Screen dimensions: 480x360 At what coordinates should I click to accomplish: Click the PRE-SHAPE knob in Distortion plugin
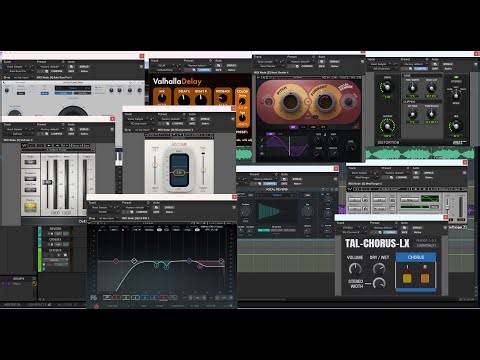tap(412, 88)
